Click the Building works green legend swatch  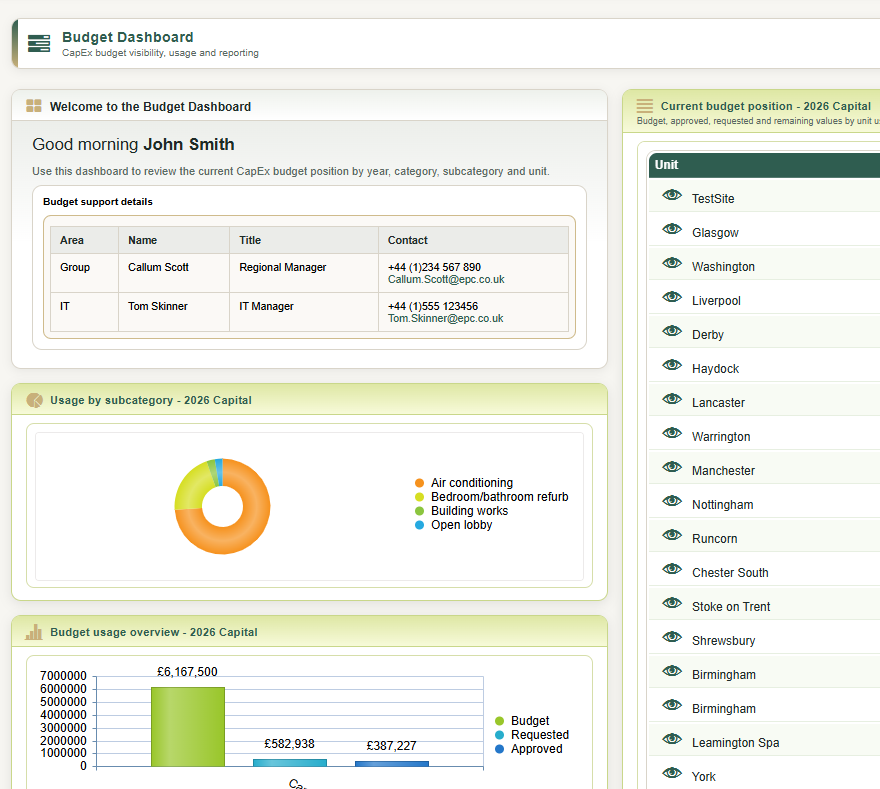point(419,511)
